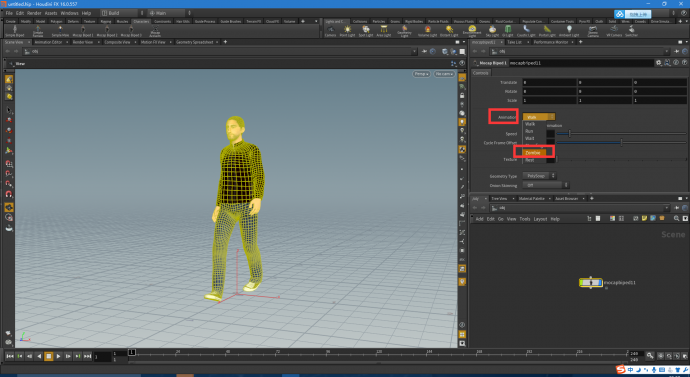Screen dimensions: 690x377
Task: Adjust the Speed slider
Action: pos(621,133)
